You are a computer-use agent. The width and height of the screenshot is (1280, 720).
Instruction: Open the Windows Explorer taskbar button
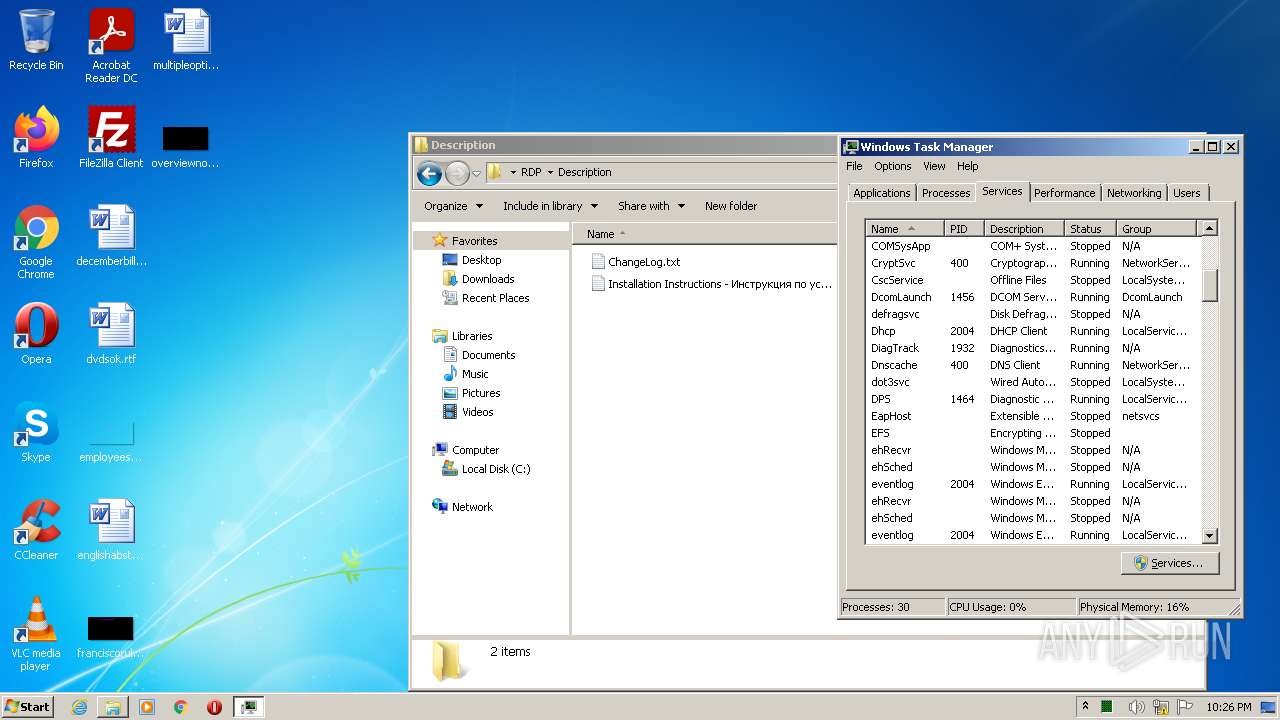[113, 707]
